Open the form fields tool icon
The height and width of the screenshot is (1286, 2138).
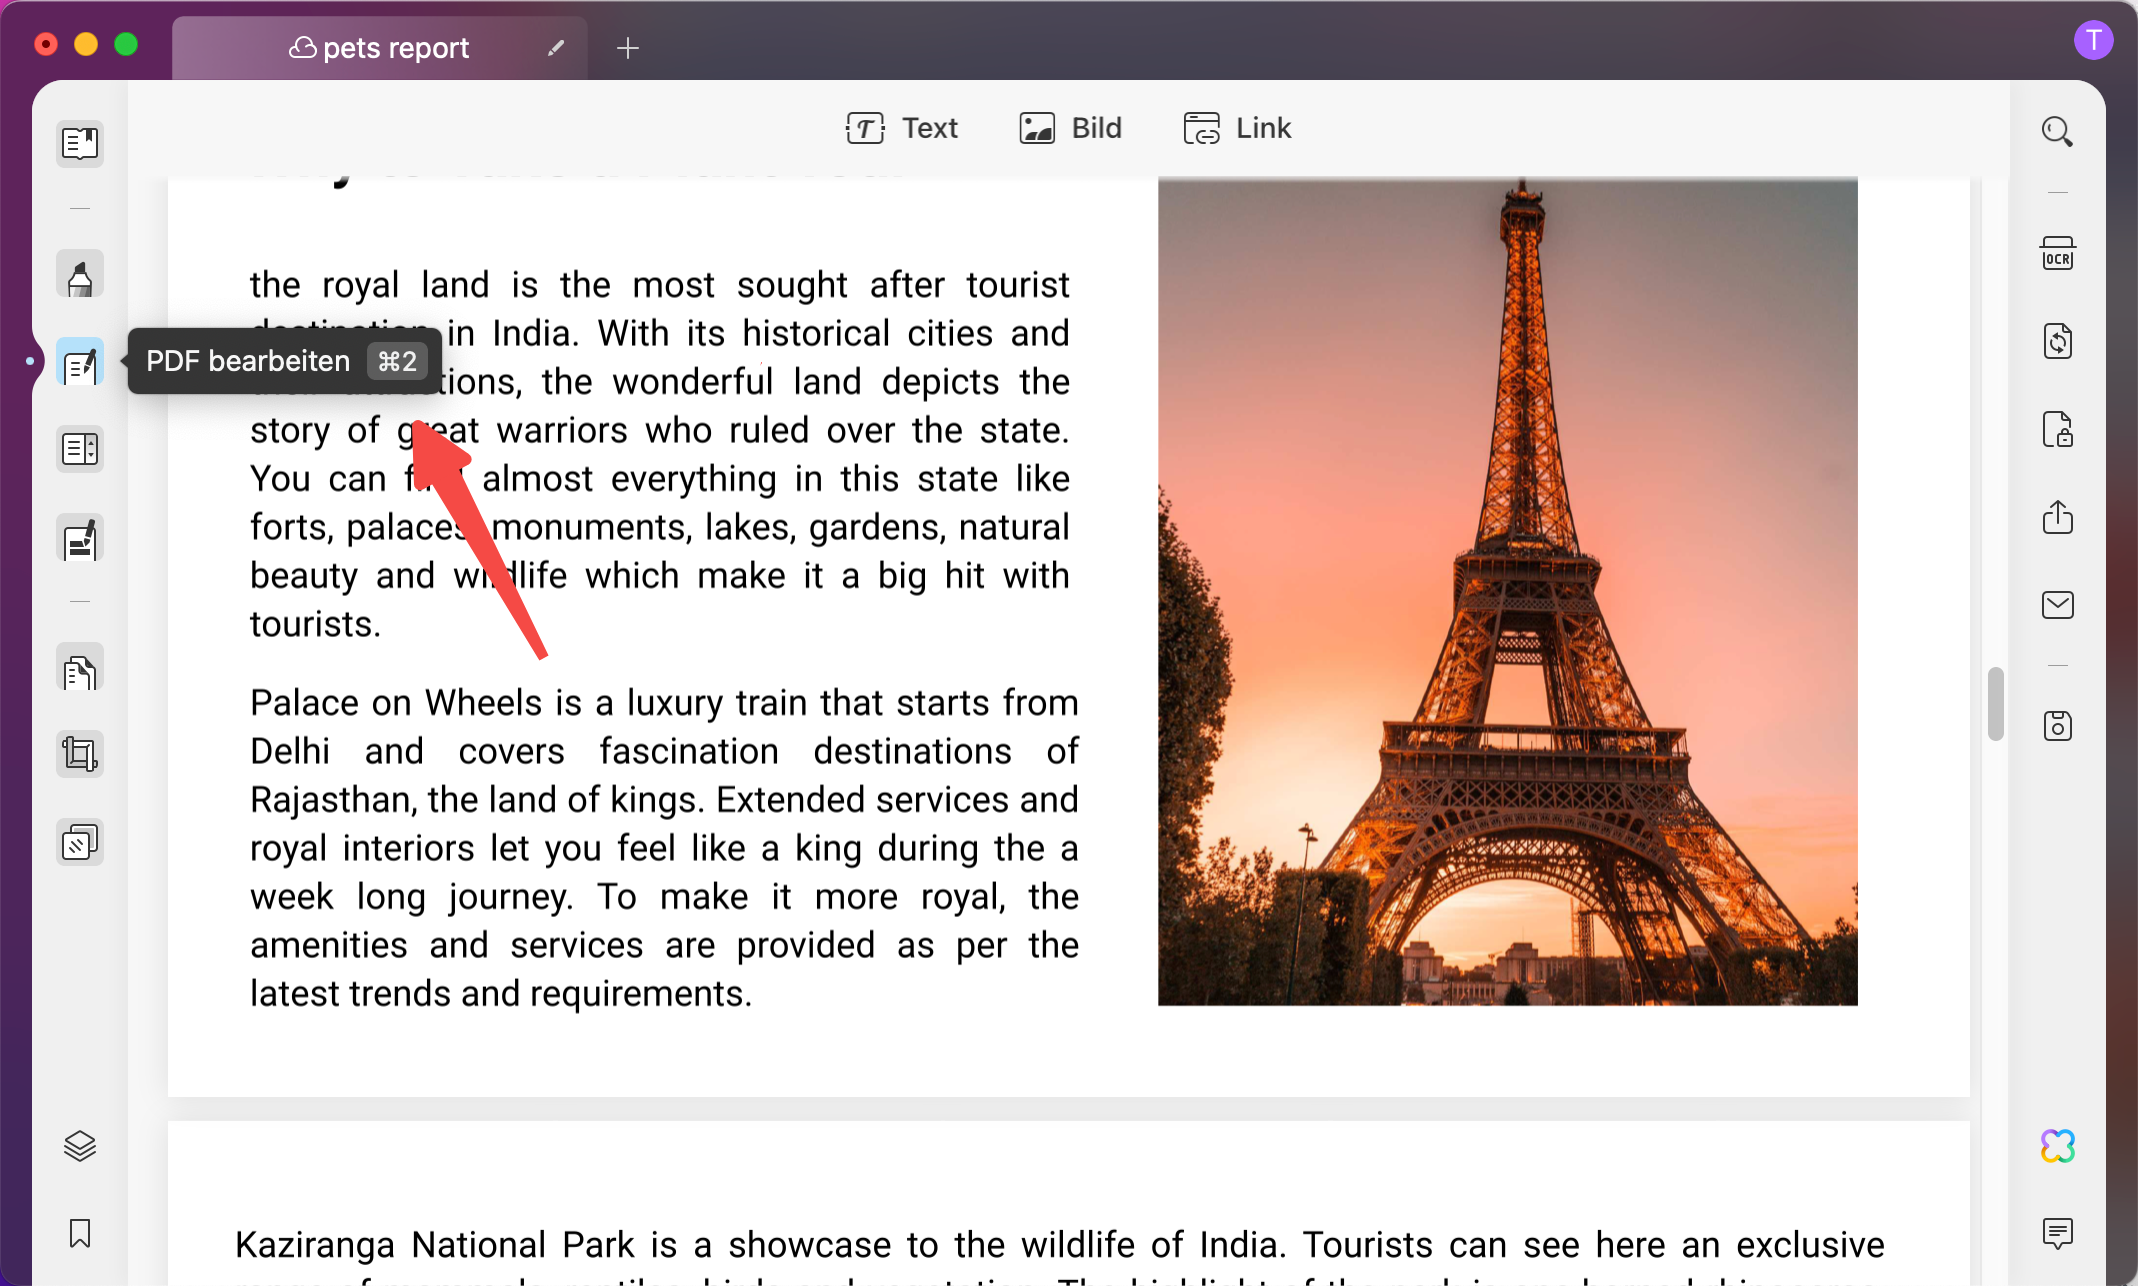pos(80,449)
